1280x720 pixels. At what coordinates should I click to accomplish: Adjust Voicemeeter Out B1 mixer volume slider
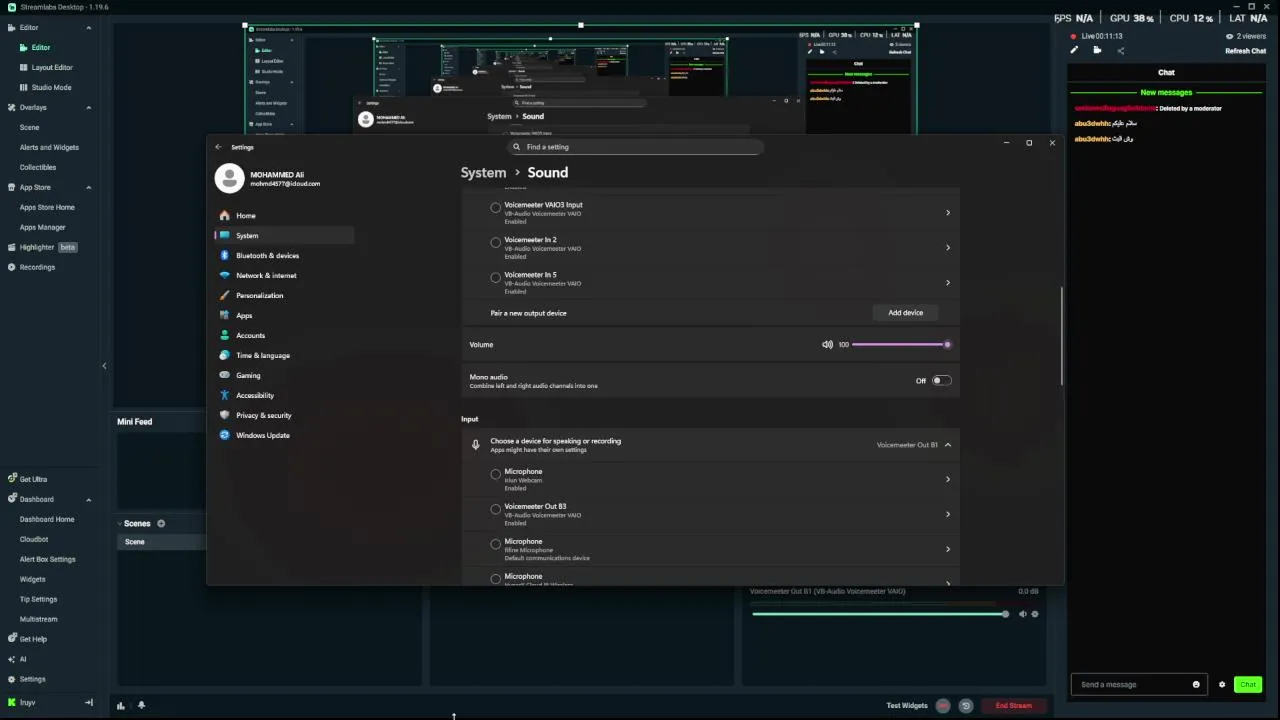(880, 614)
